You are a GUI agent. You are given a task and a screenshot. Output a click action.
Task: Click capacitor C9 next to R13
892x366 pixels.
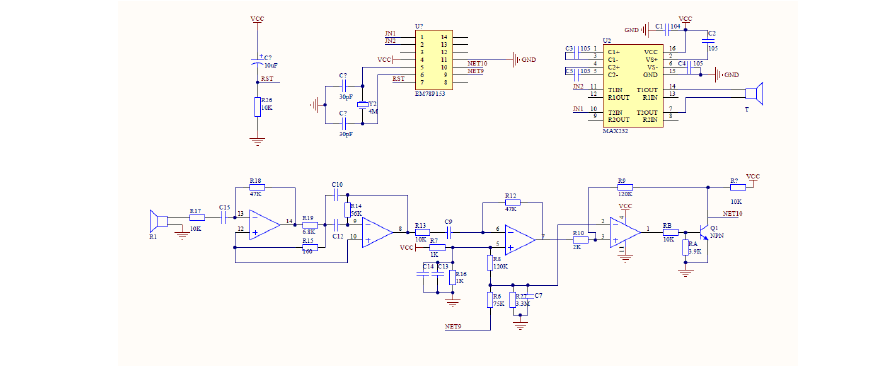coord(448,232)
